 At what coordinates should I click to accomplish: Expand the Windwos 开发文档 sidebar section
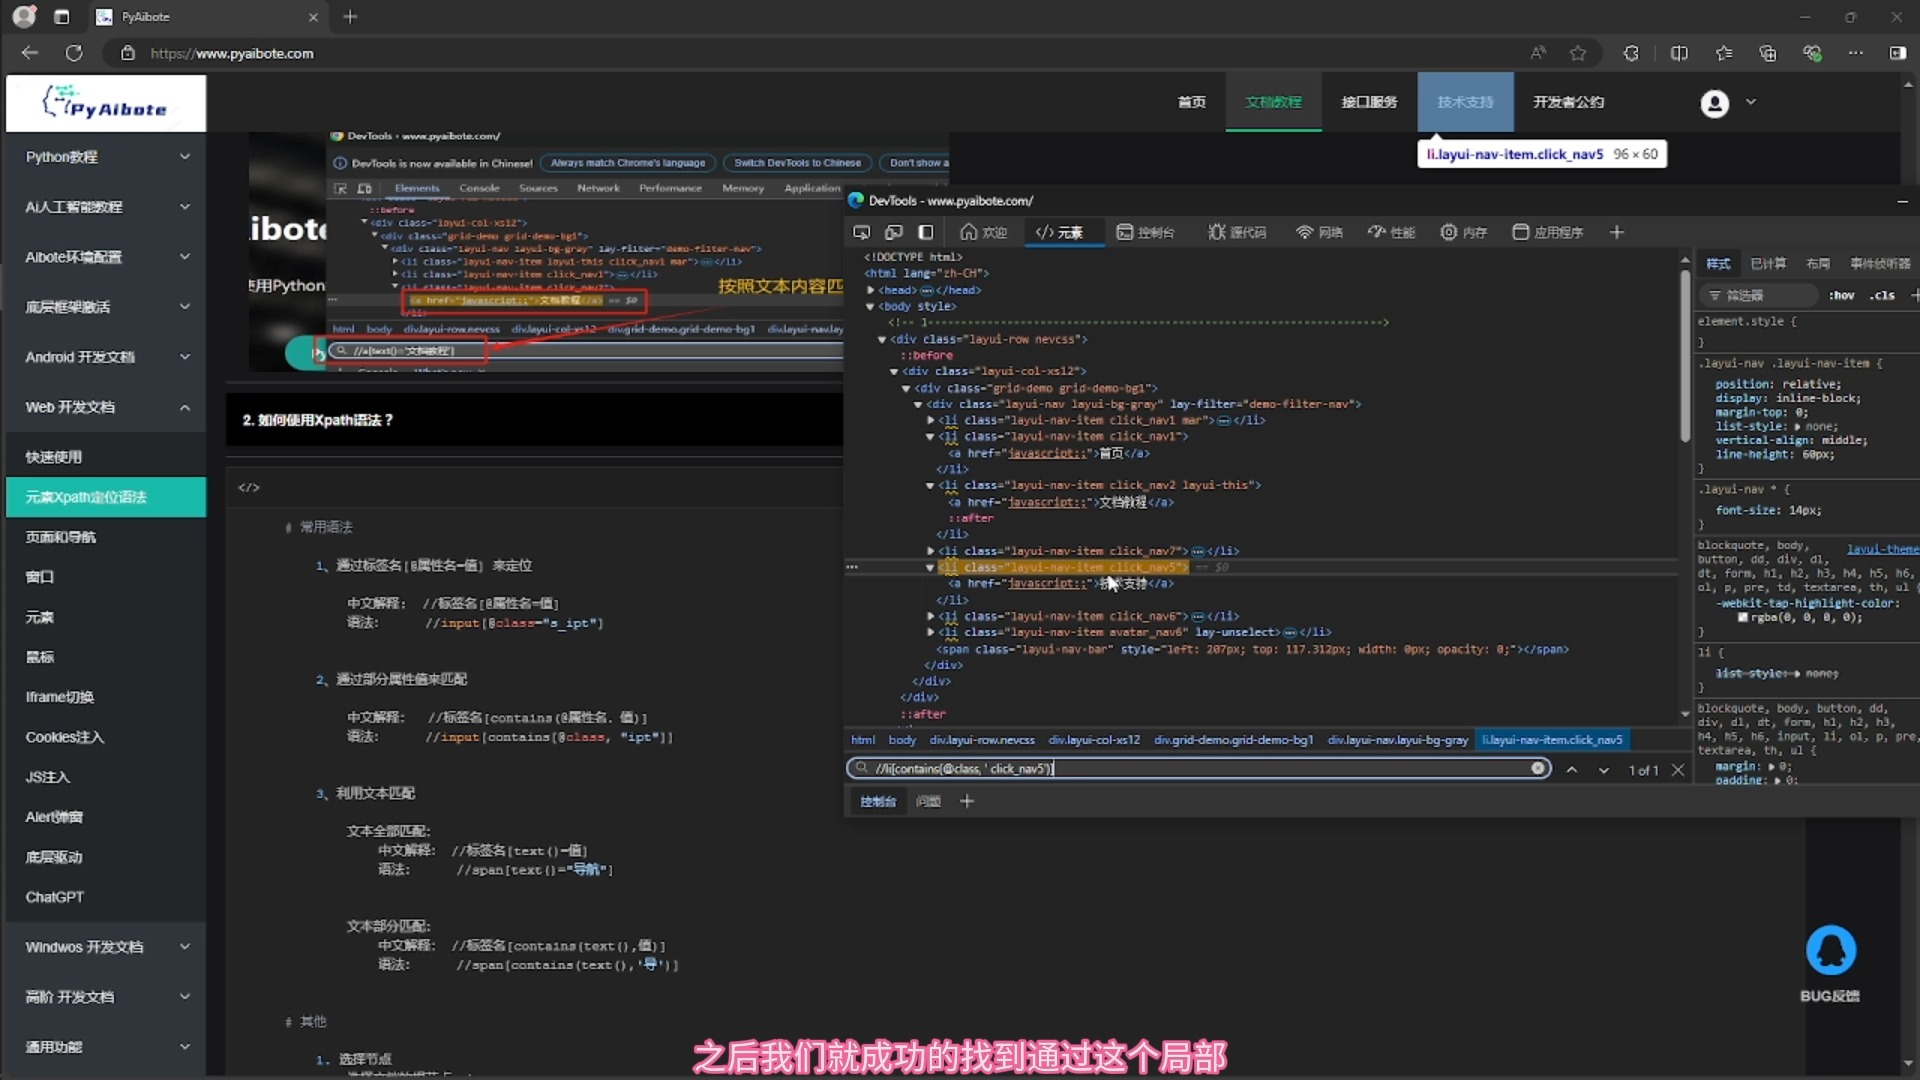tap(106, 947)
